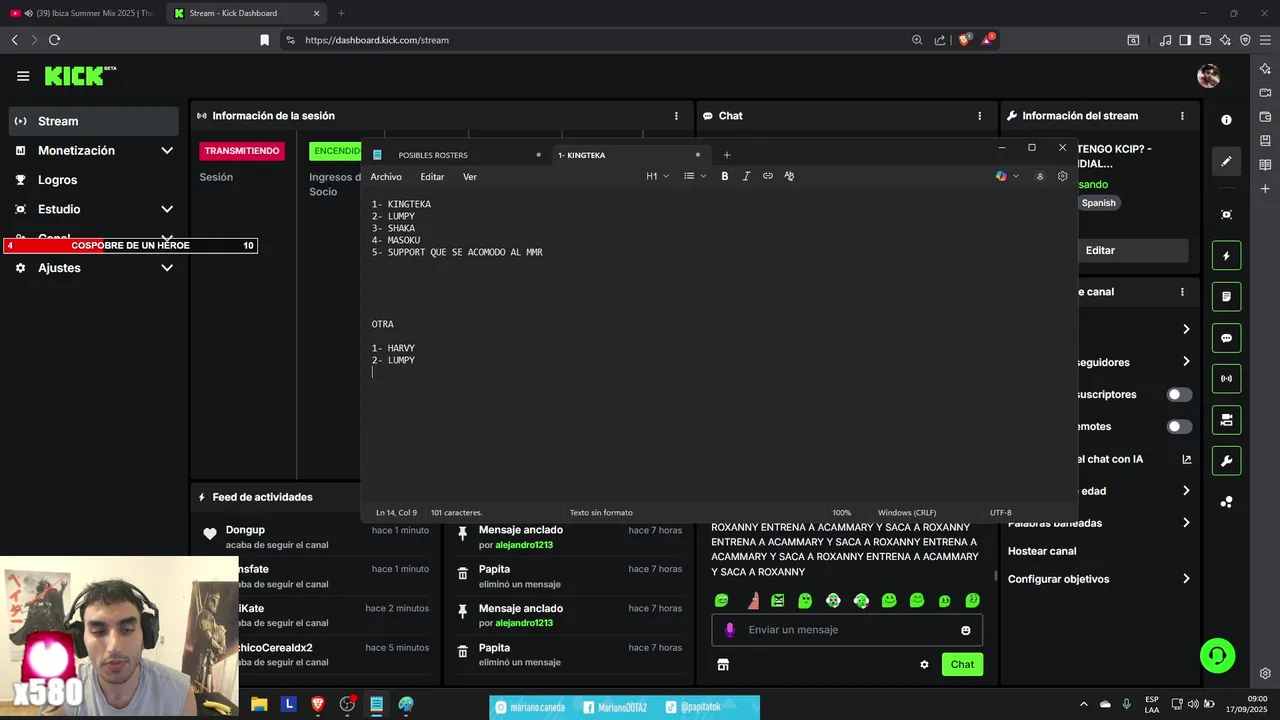Clear formatting in Notepad toolbar
Image resolution: width=1280 pixels, height=720 pixels.
coord(789,176)
